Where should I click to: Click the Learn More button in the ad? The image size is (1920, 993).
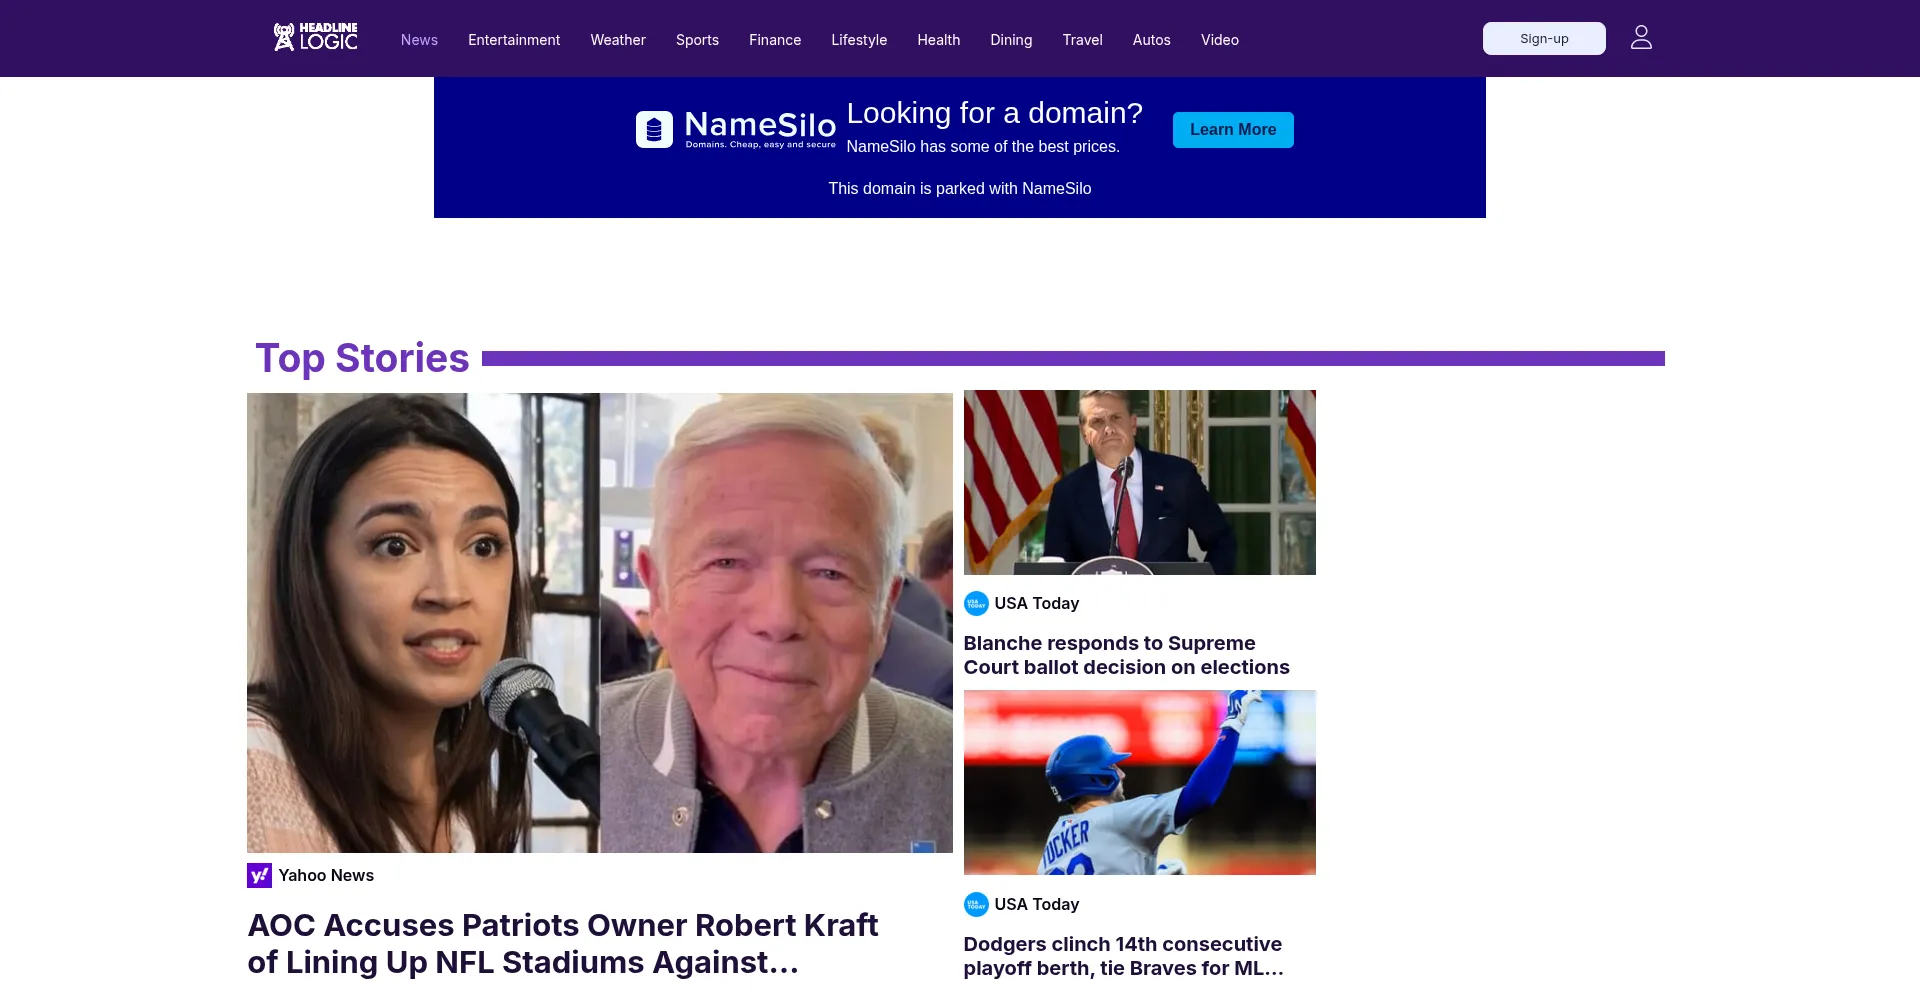pos(1233,130)
